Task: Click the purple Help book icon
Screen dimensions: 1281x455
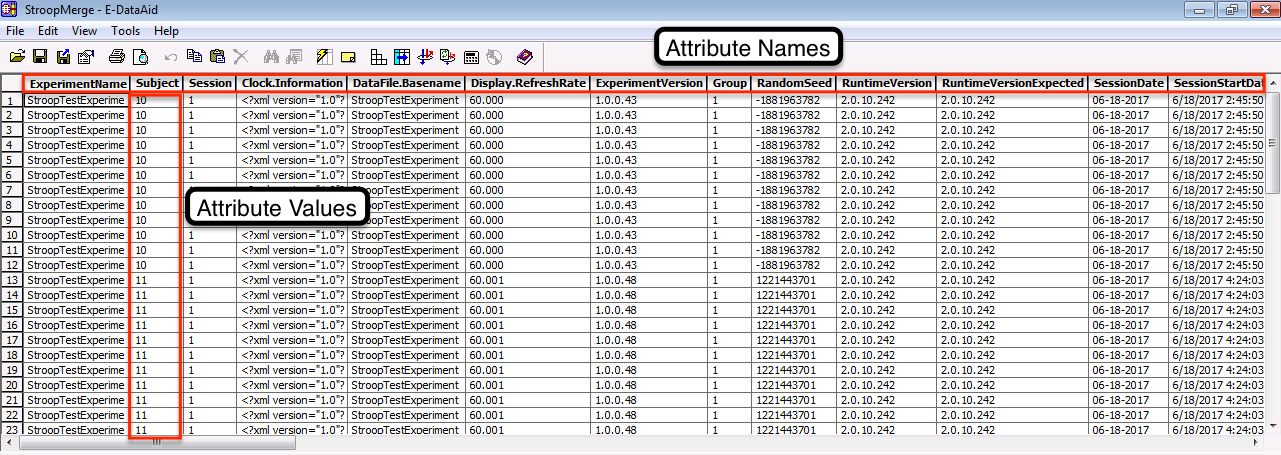Action: [525, 57]
